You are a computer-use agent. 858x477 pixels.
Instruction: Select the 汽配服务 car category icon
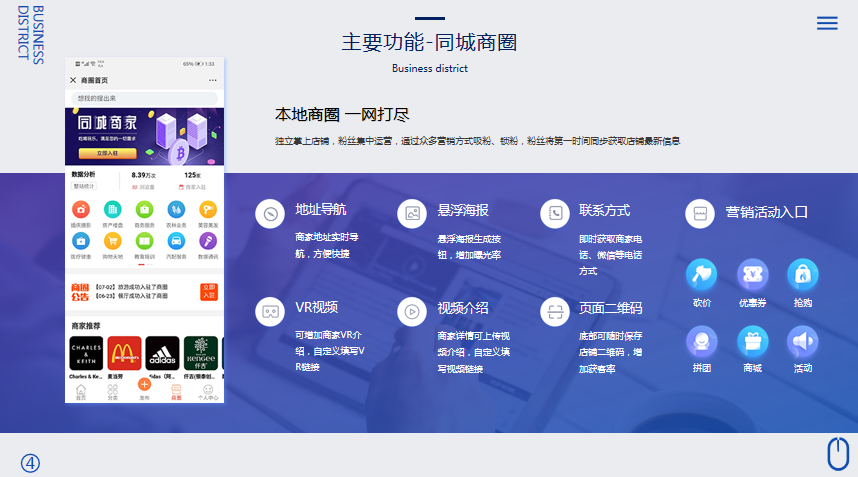[x=176, y=241]
